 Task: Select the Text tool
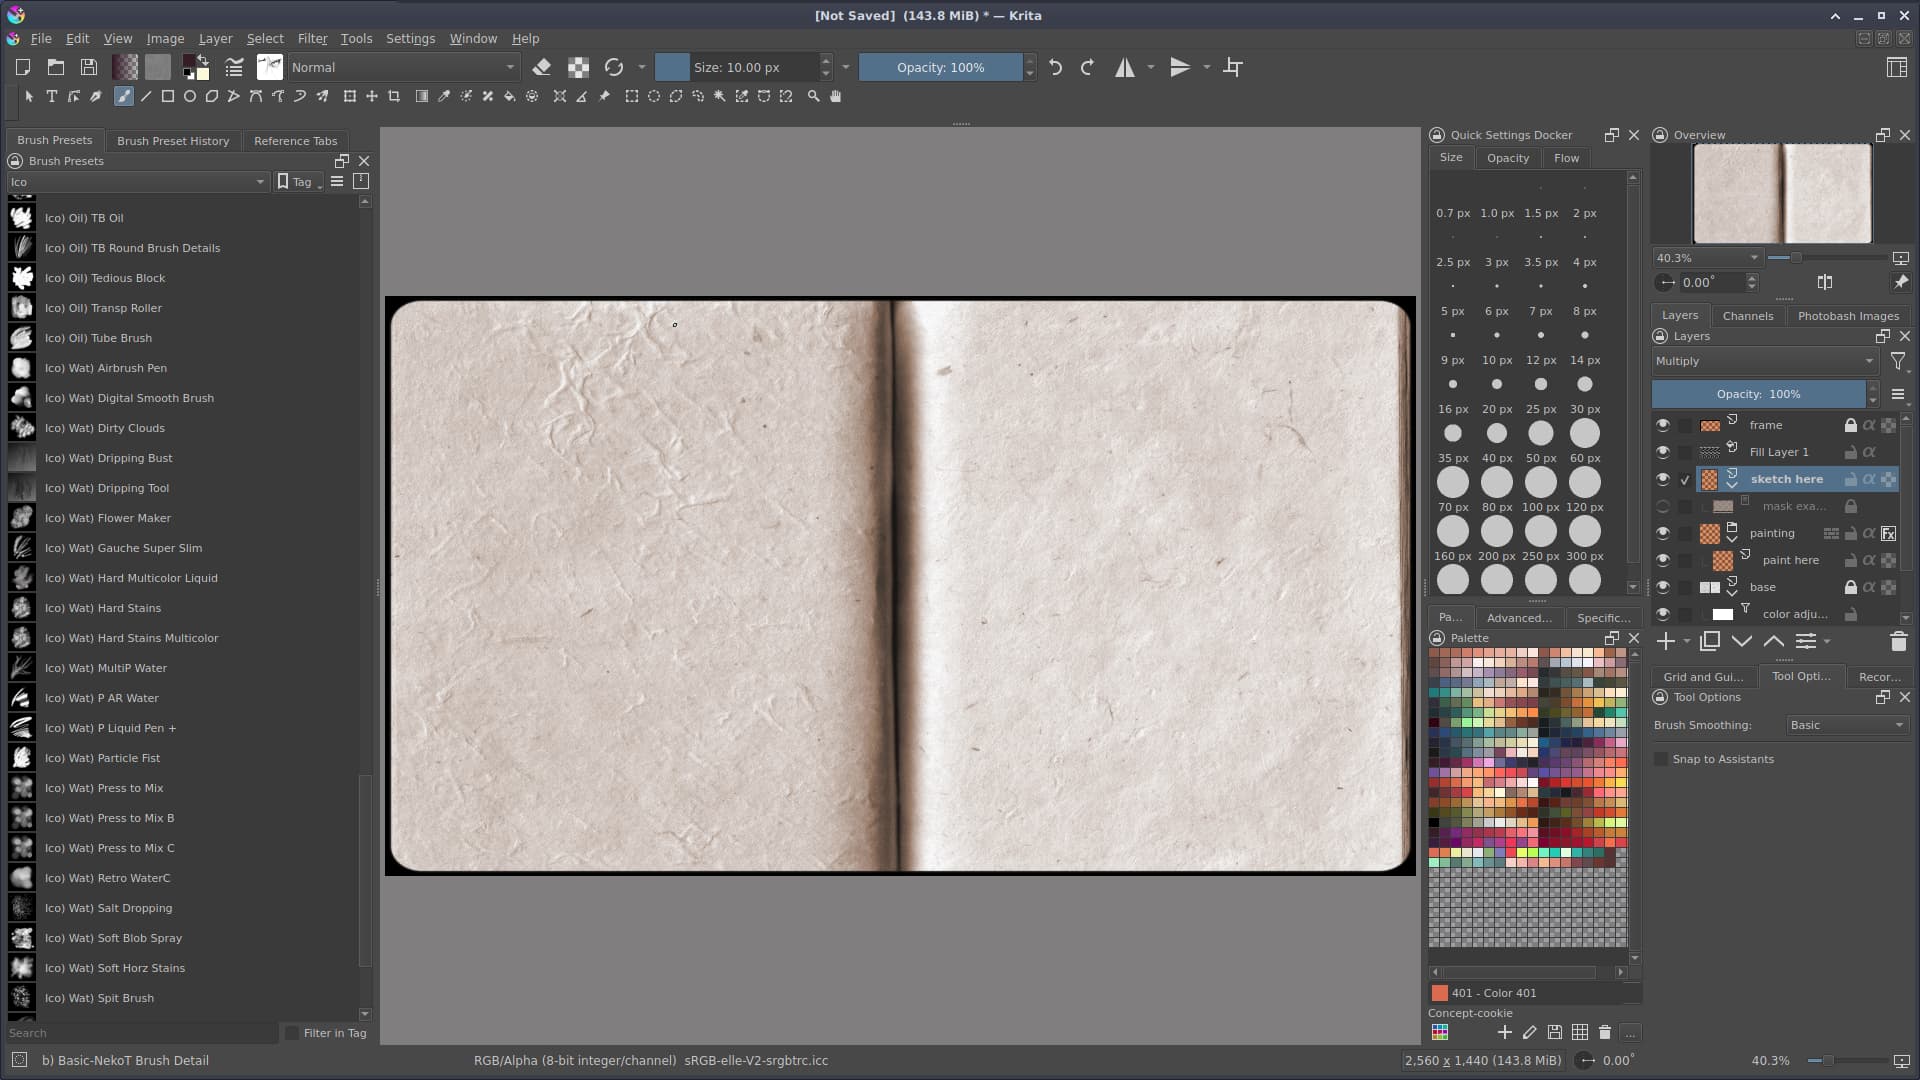[51, 96]
